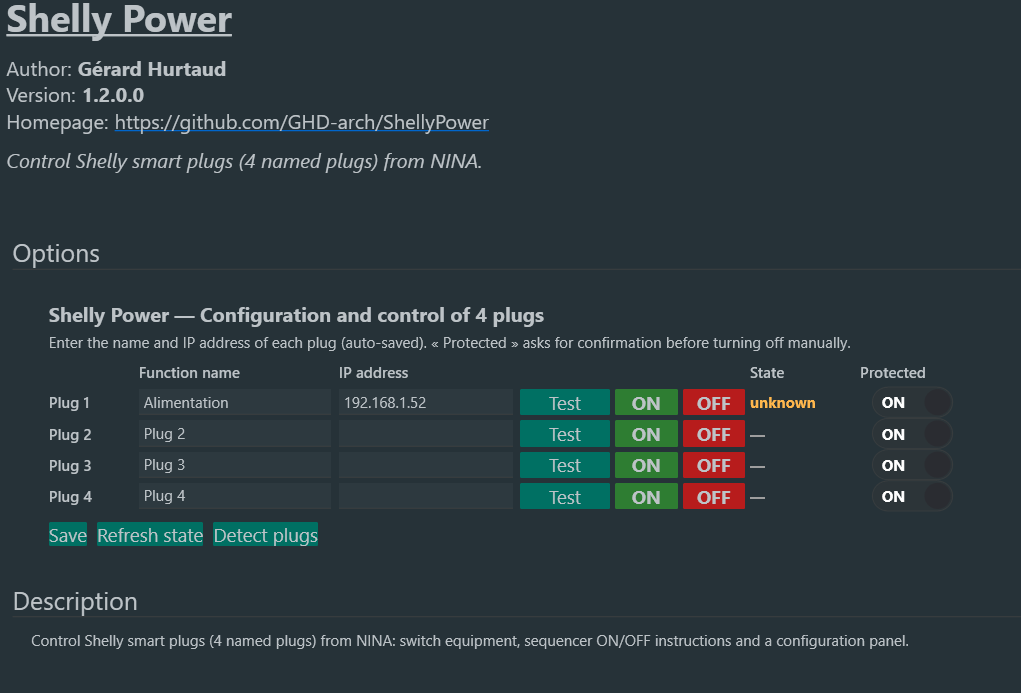1021x693 pixels.
Task: Toggle the Protected switch for Plug 2
Action: tap(912, 434)
